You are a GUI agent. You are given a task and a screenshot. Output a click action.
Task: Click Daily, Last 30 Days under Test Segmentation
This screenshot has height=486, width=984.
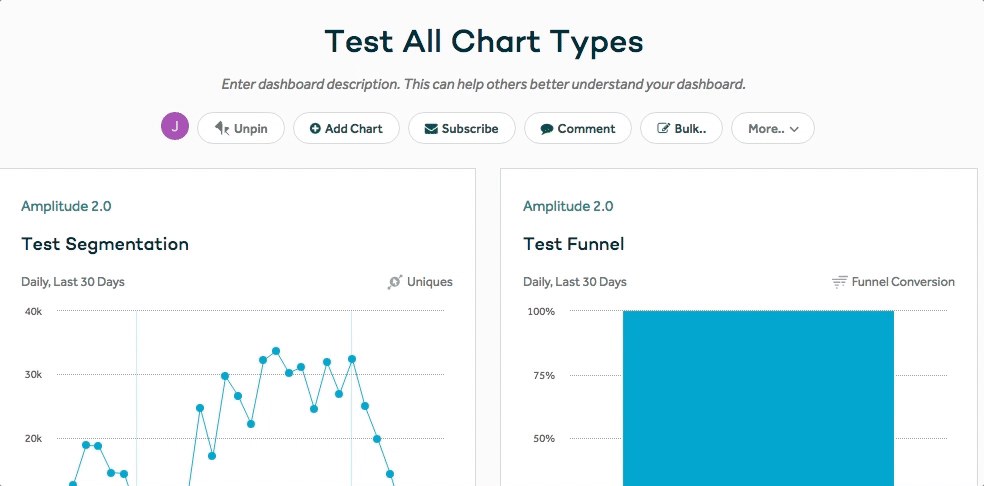73,282
